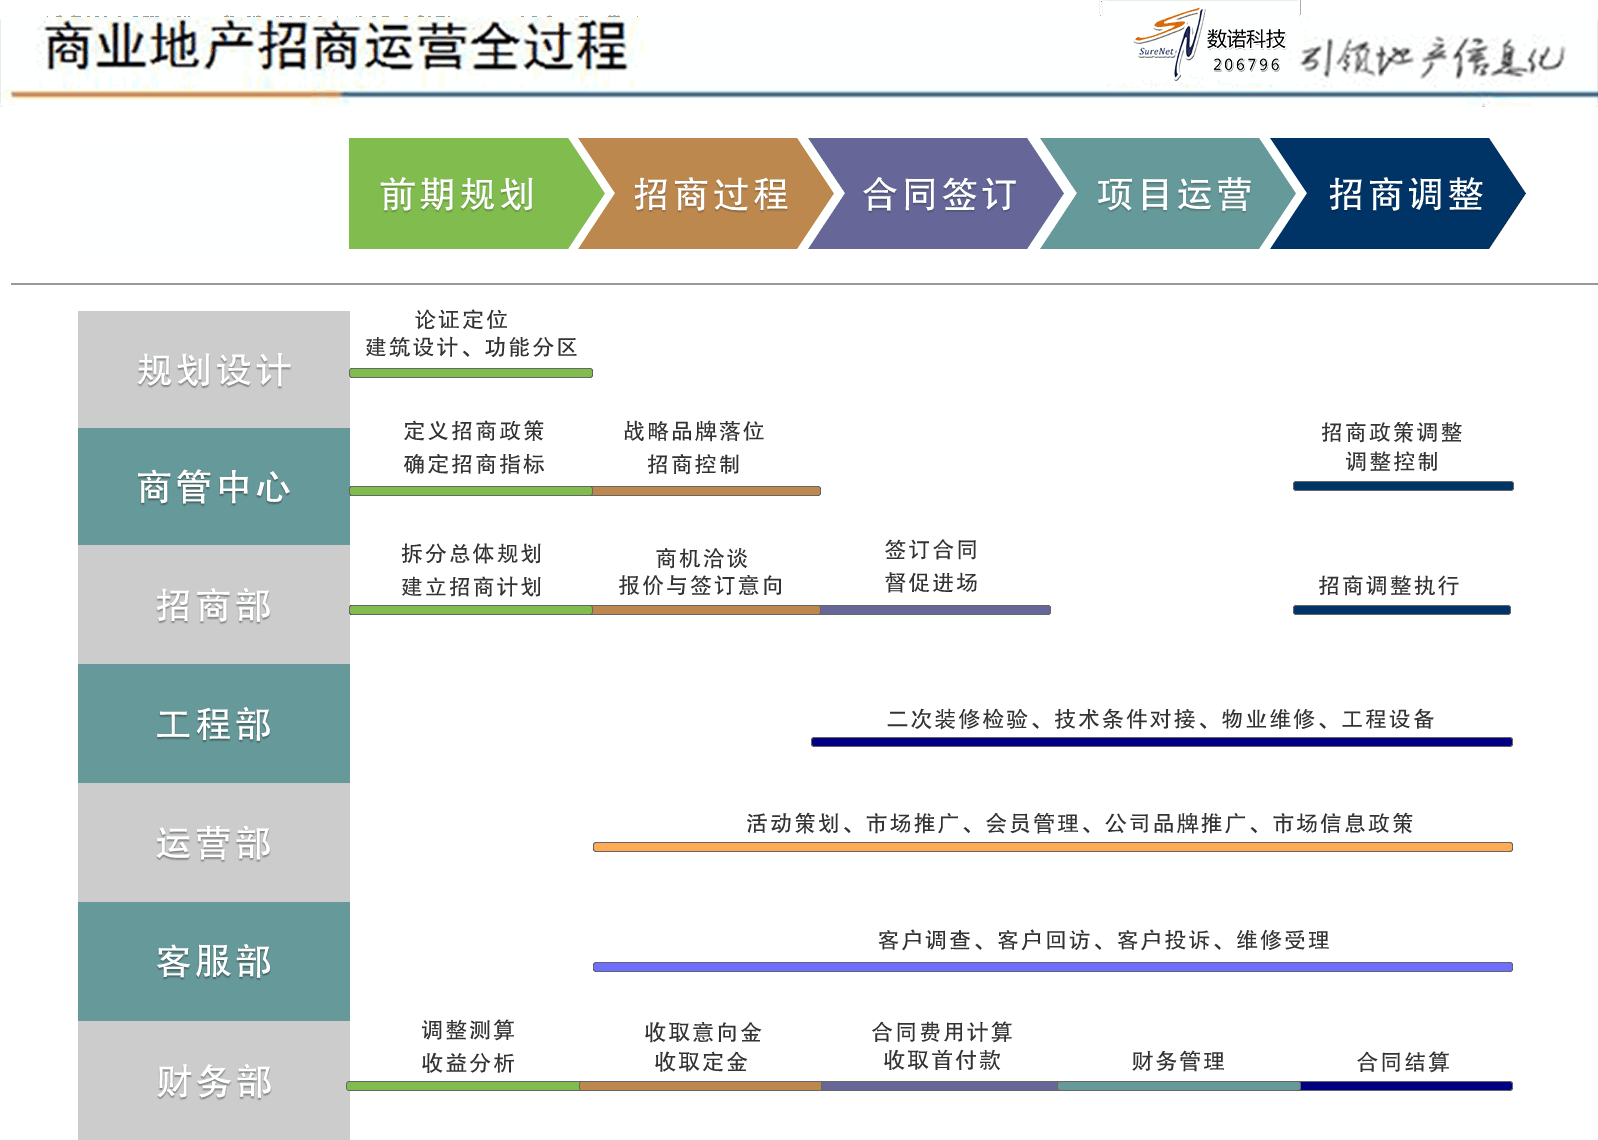Click the orange bar under 活动策划 text
This screenshot has height=1140, width=1598.
pyautogui.click(x=1052, y=847)
